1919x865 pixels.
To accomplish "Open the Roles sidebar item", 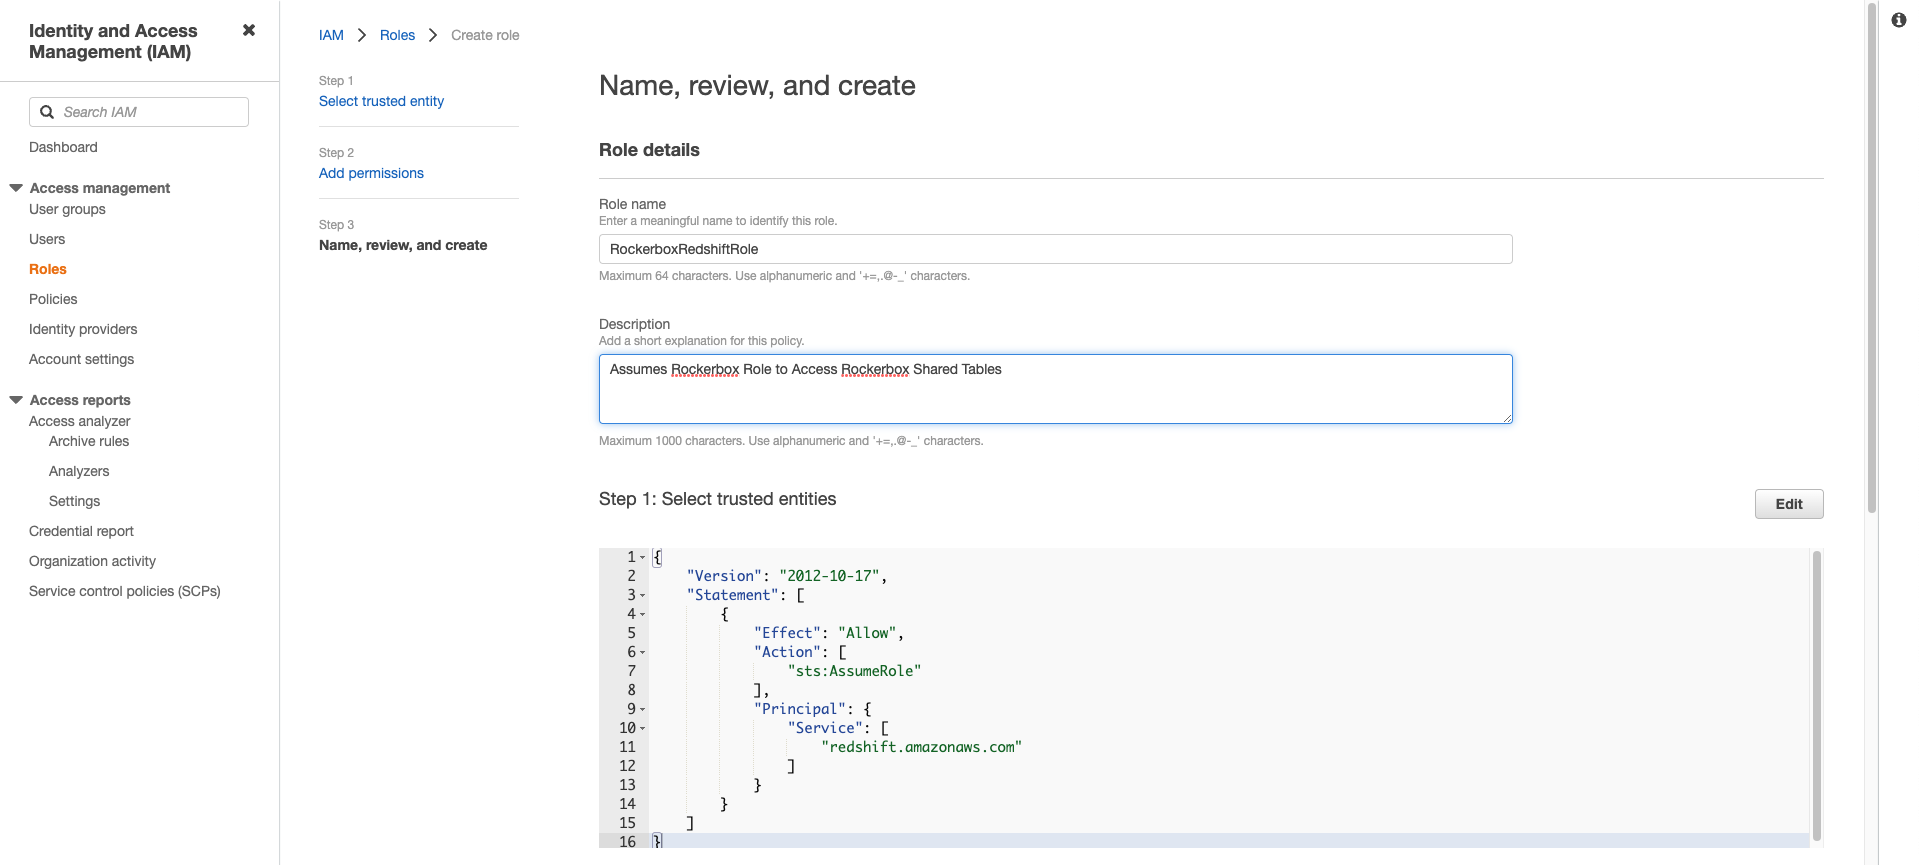I will pyautogui.click(x=48, y=269).
